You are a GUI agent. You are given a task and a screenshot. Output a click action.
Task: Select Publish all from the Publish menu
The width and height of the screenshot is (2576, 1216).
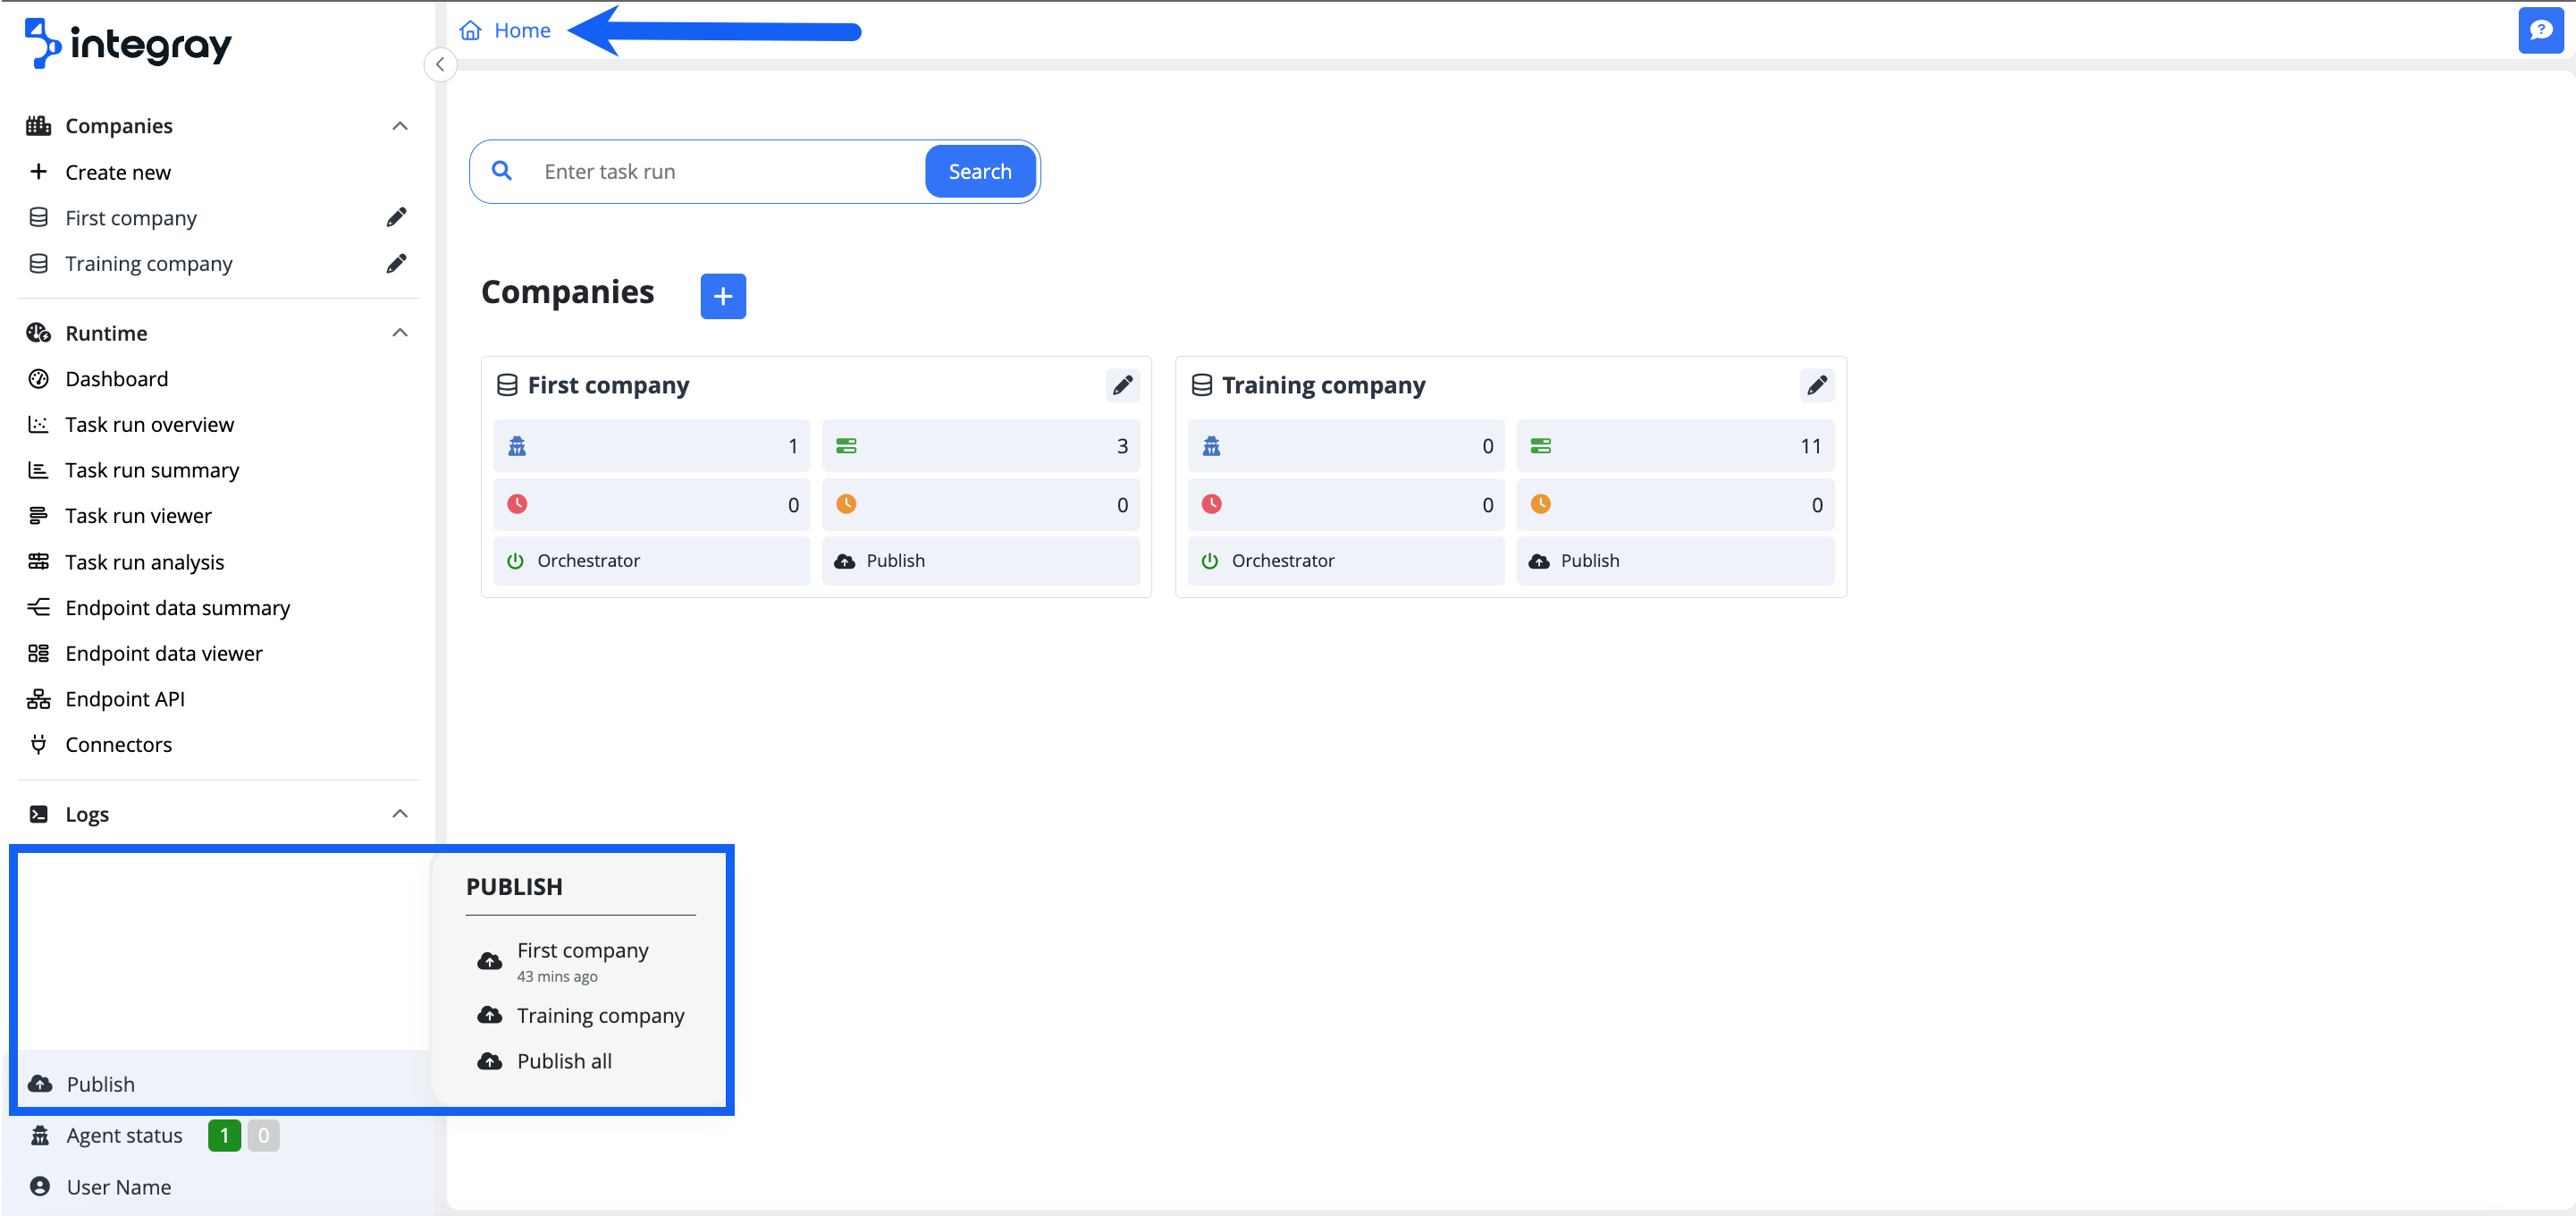(563, 1061)
